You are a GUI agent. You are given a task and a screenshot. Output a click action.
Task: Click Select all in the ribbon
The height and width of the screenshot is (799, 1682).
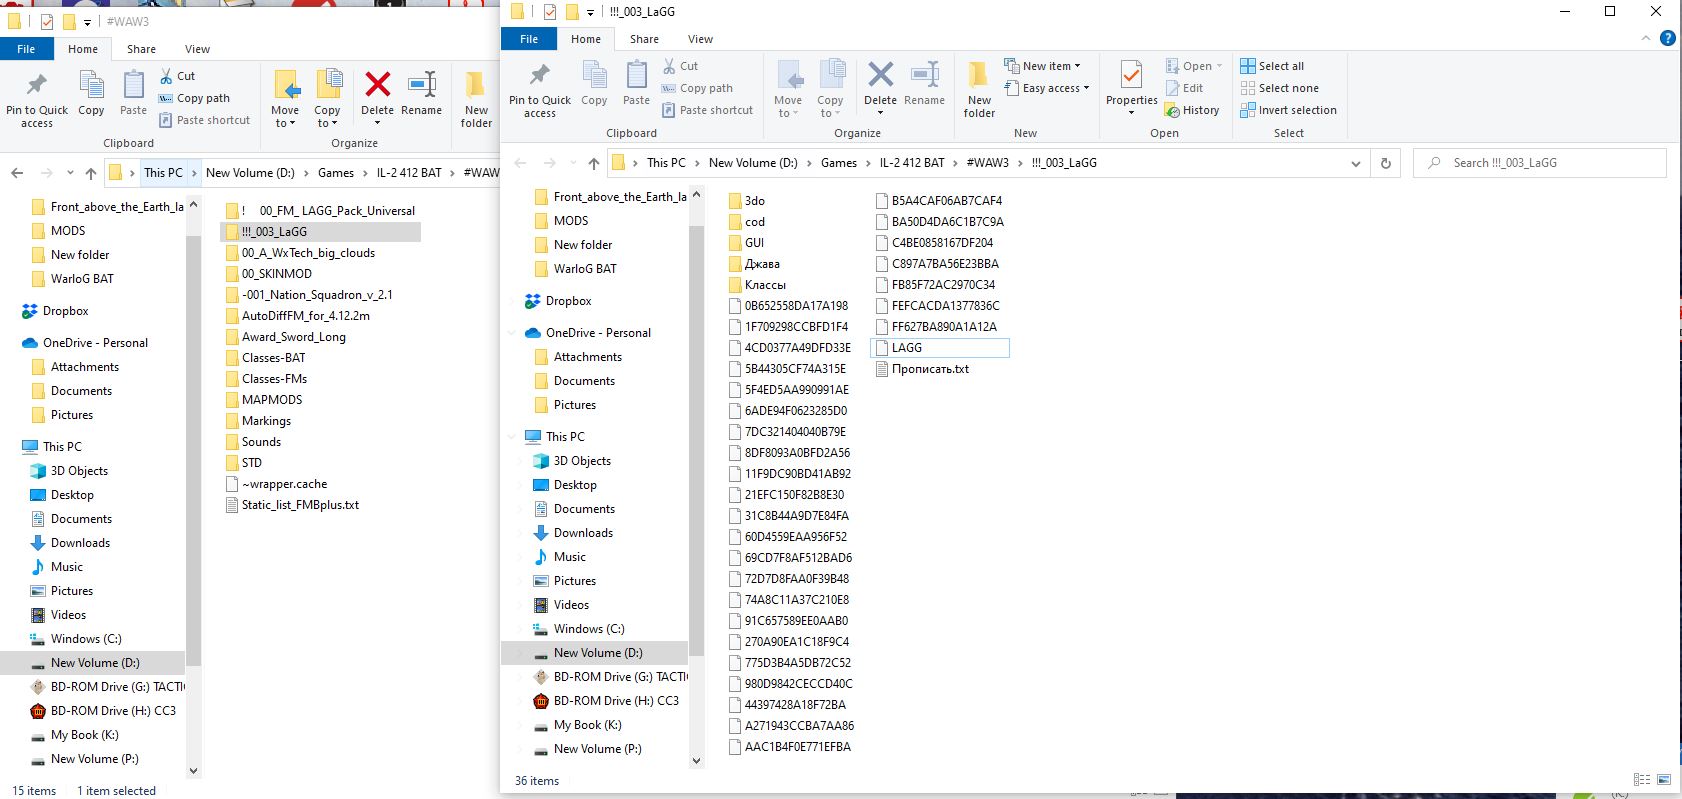click(x=1272, y=66)
